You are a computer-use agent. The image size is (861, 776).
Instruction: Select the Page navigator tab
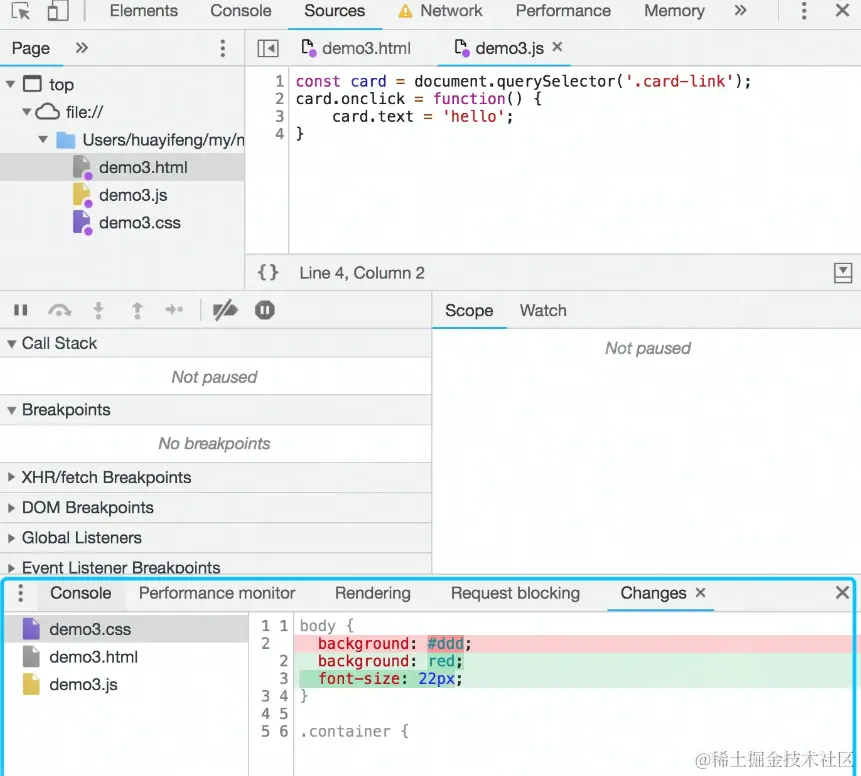pos(31,48)
